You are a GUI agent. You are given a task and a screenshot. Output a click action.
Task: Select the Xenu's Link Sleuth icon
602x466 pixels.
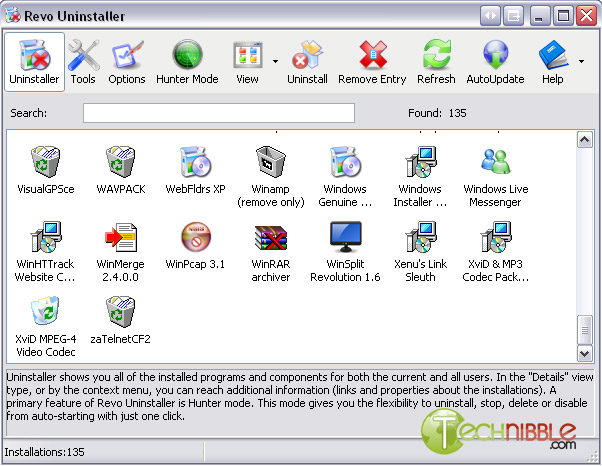click(420, 236)
